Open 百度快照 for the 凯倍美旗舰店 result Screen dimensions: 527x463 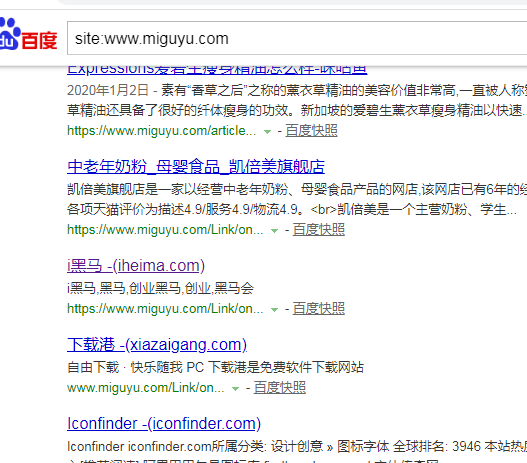(x=319, y=230)
